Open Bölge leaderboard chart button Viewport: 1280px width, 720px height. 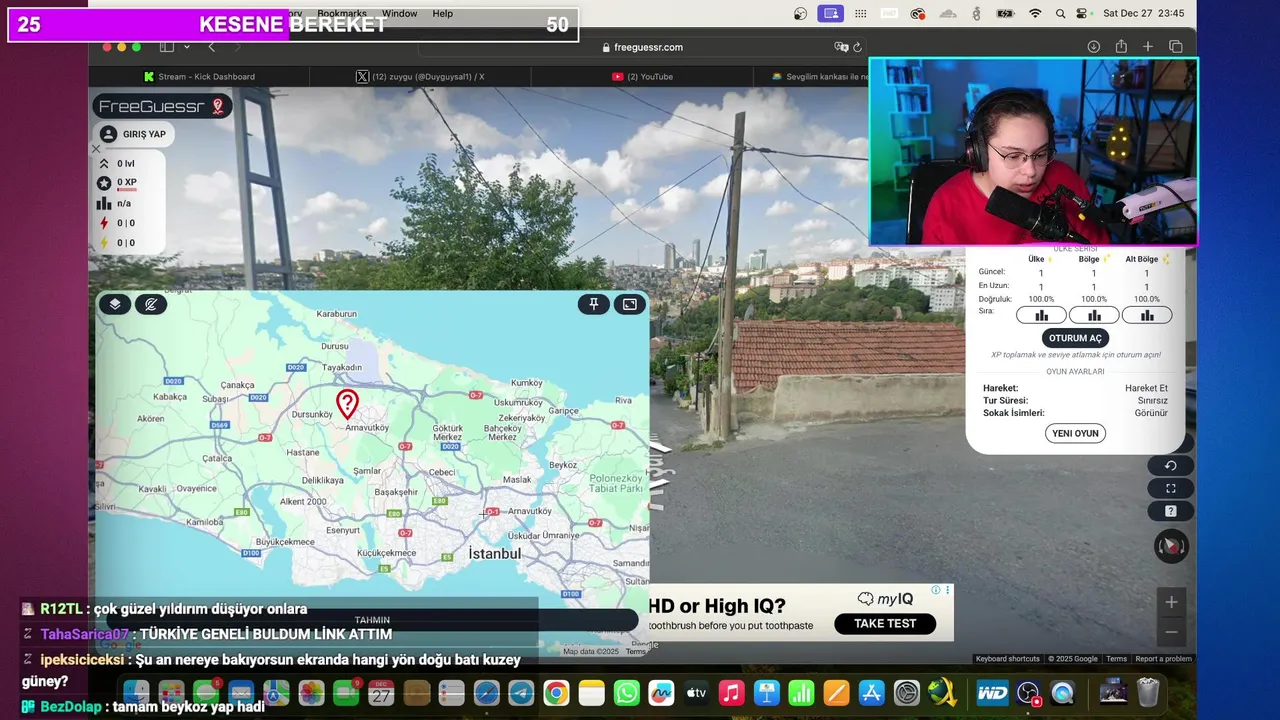tap(1094, 315)
